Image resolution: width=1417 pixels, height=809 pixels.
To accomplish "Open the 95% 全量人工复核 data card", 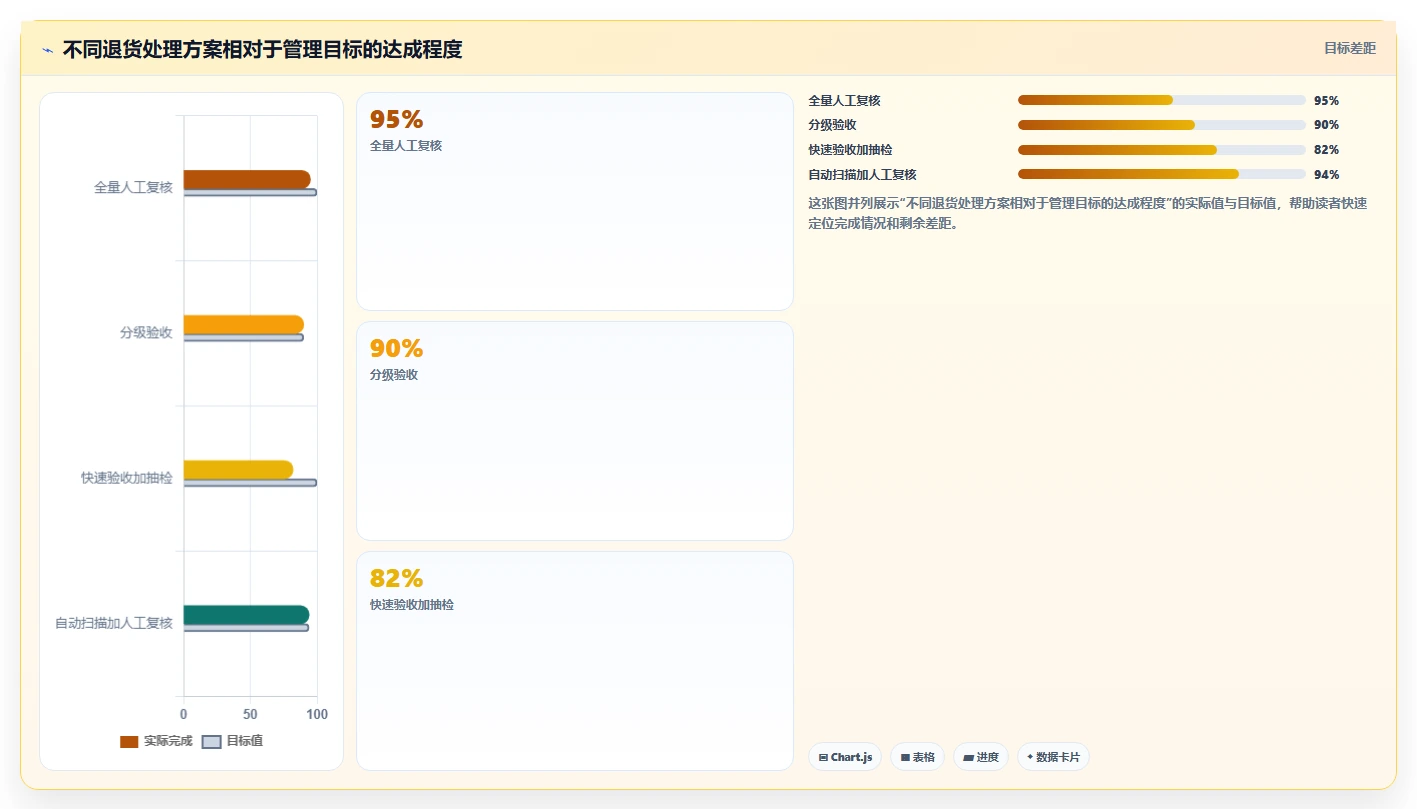I will [575, 201].
